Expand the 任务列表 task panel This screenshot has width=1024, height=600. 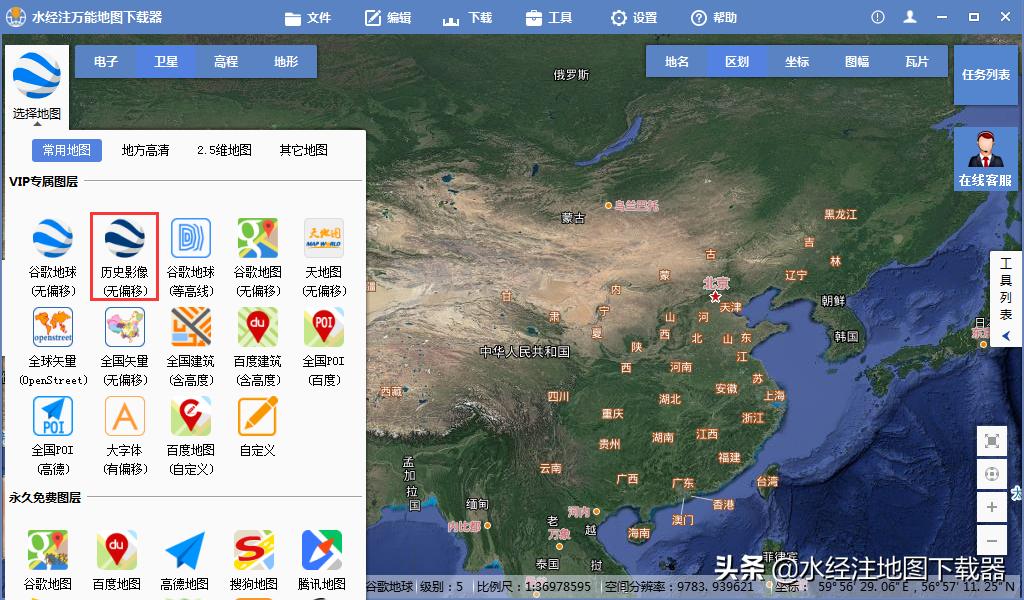985,75
